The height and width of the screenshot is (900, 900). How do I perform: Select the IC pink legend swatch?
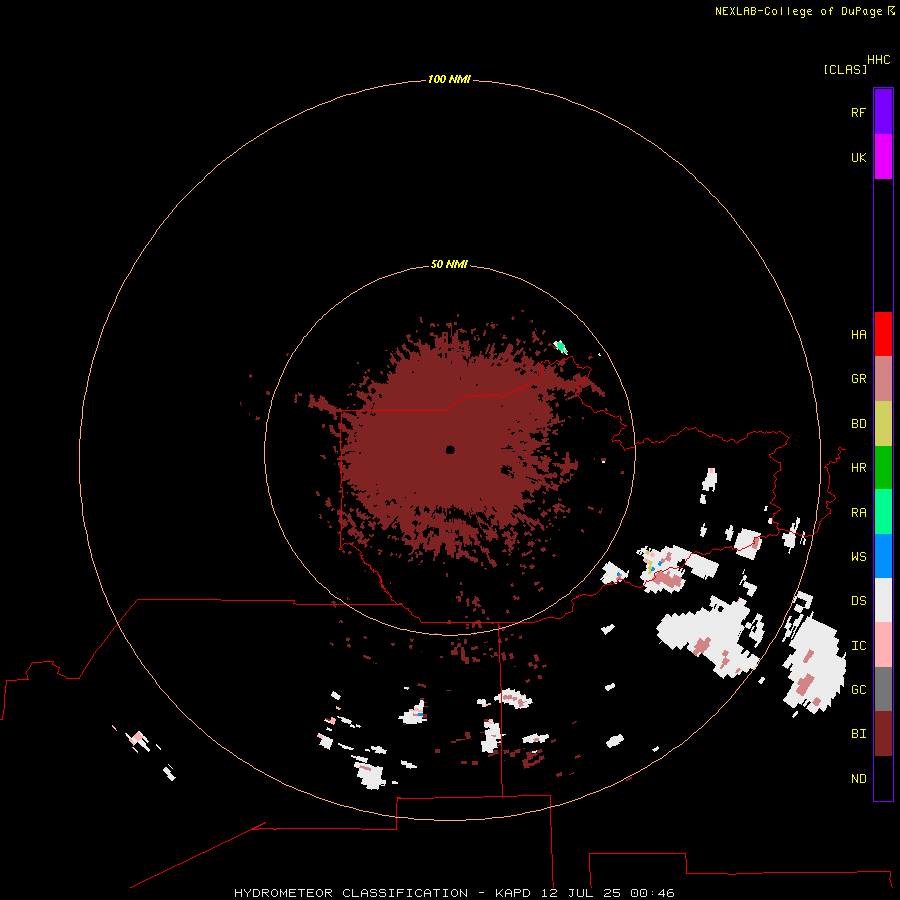tap(883, 645)
